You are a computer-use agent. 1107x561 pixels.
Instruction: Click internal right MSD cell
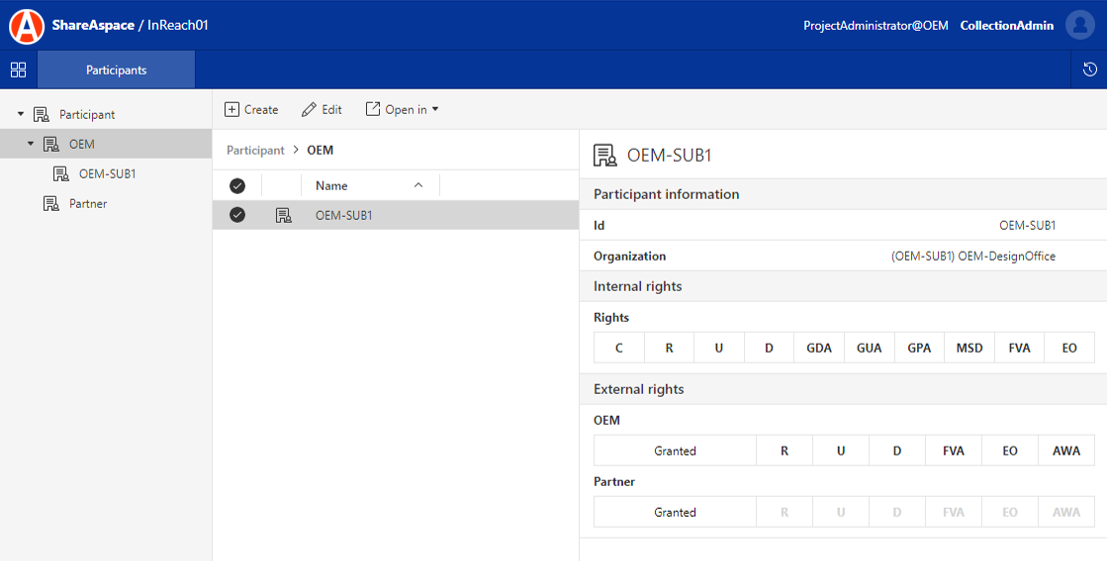[x=969, y=348]
